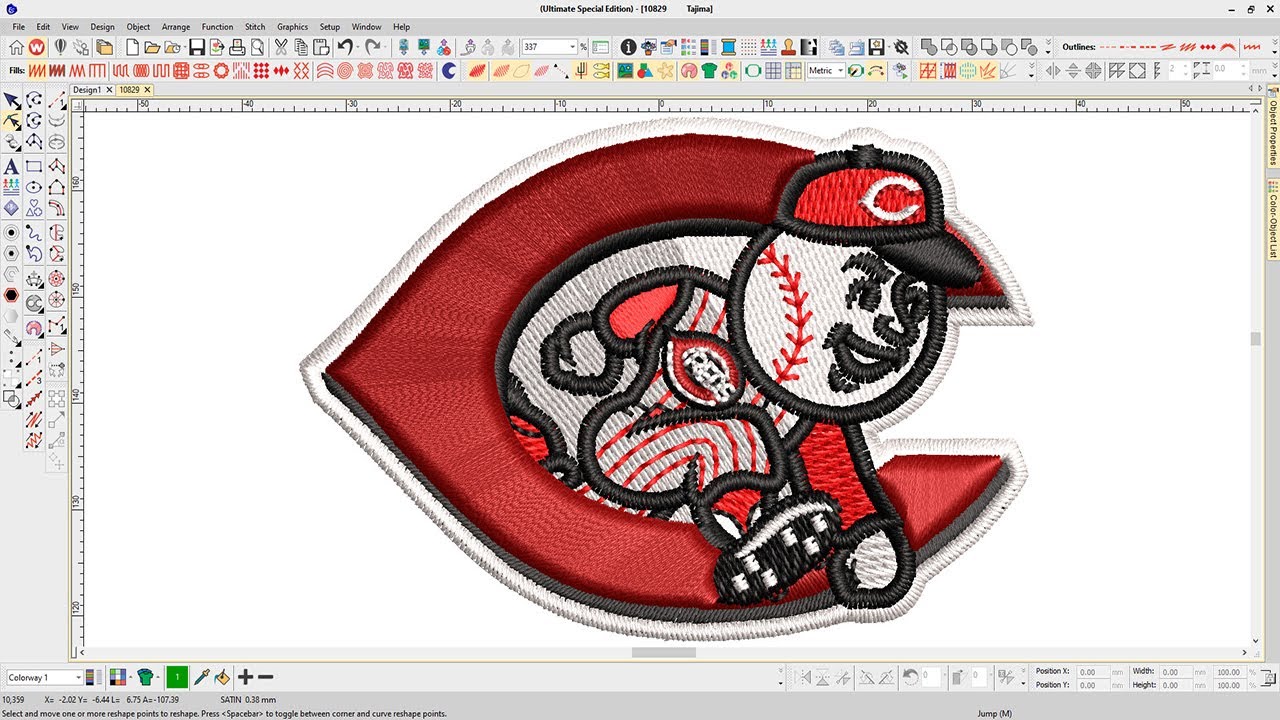Create a new blank design
1280x720 pixels.
132,47
